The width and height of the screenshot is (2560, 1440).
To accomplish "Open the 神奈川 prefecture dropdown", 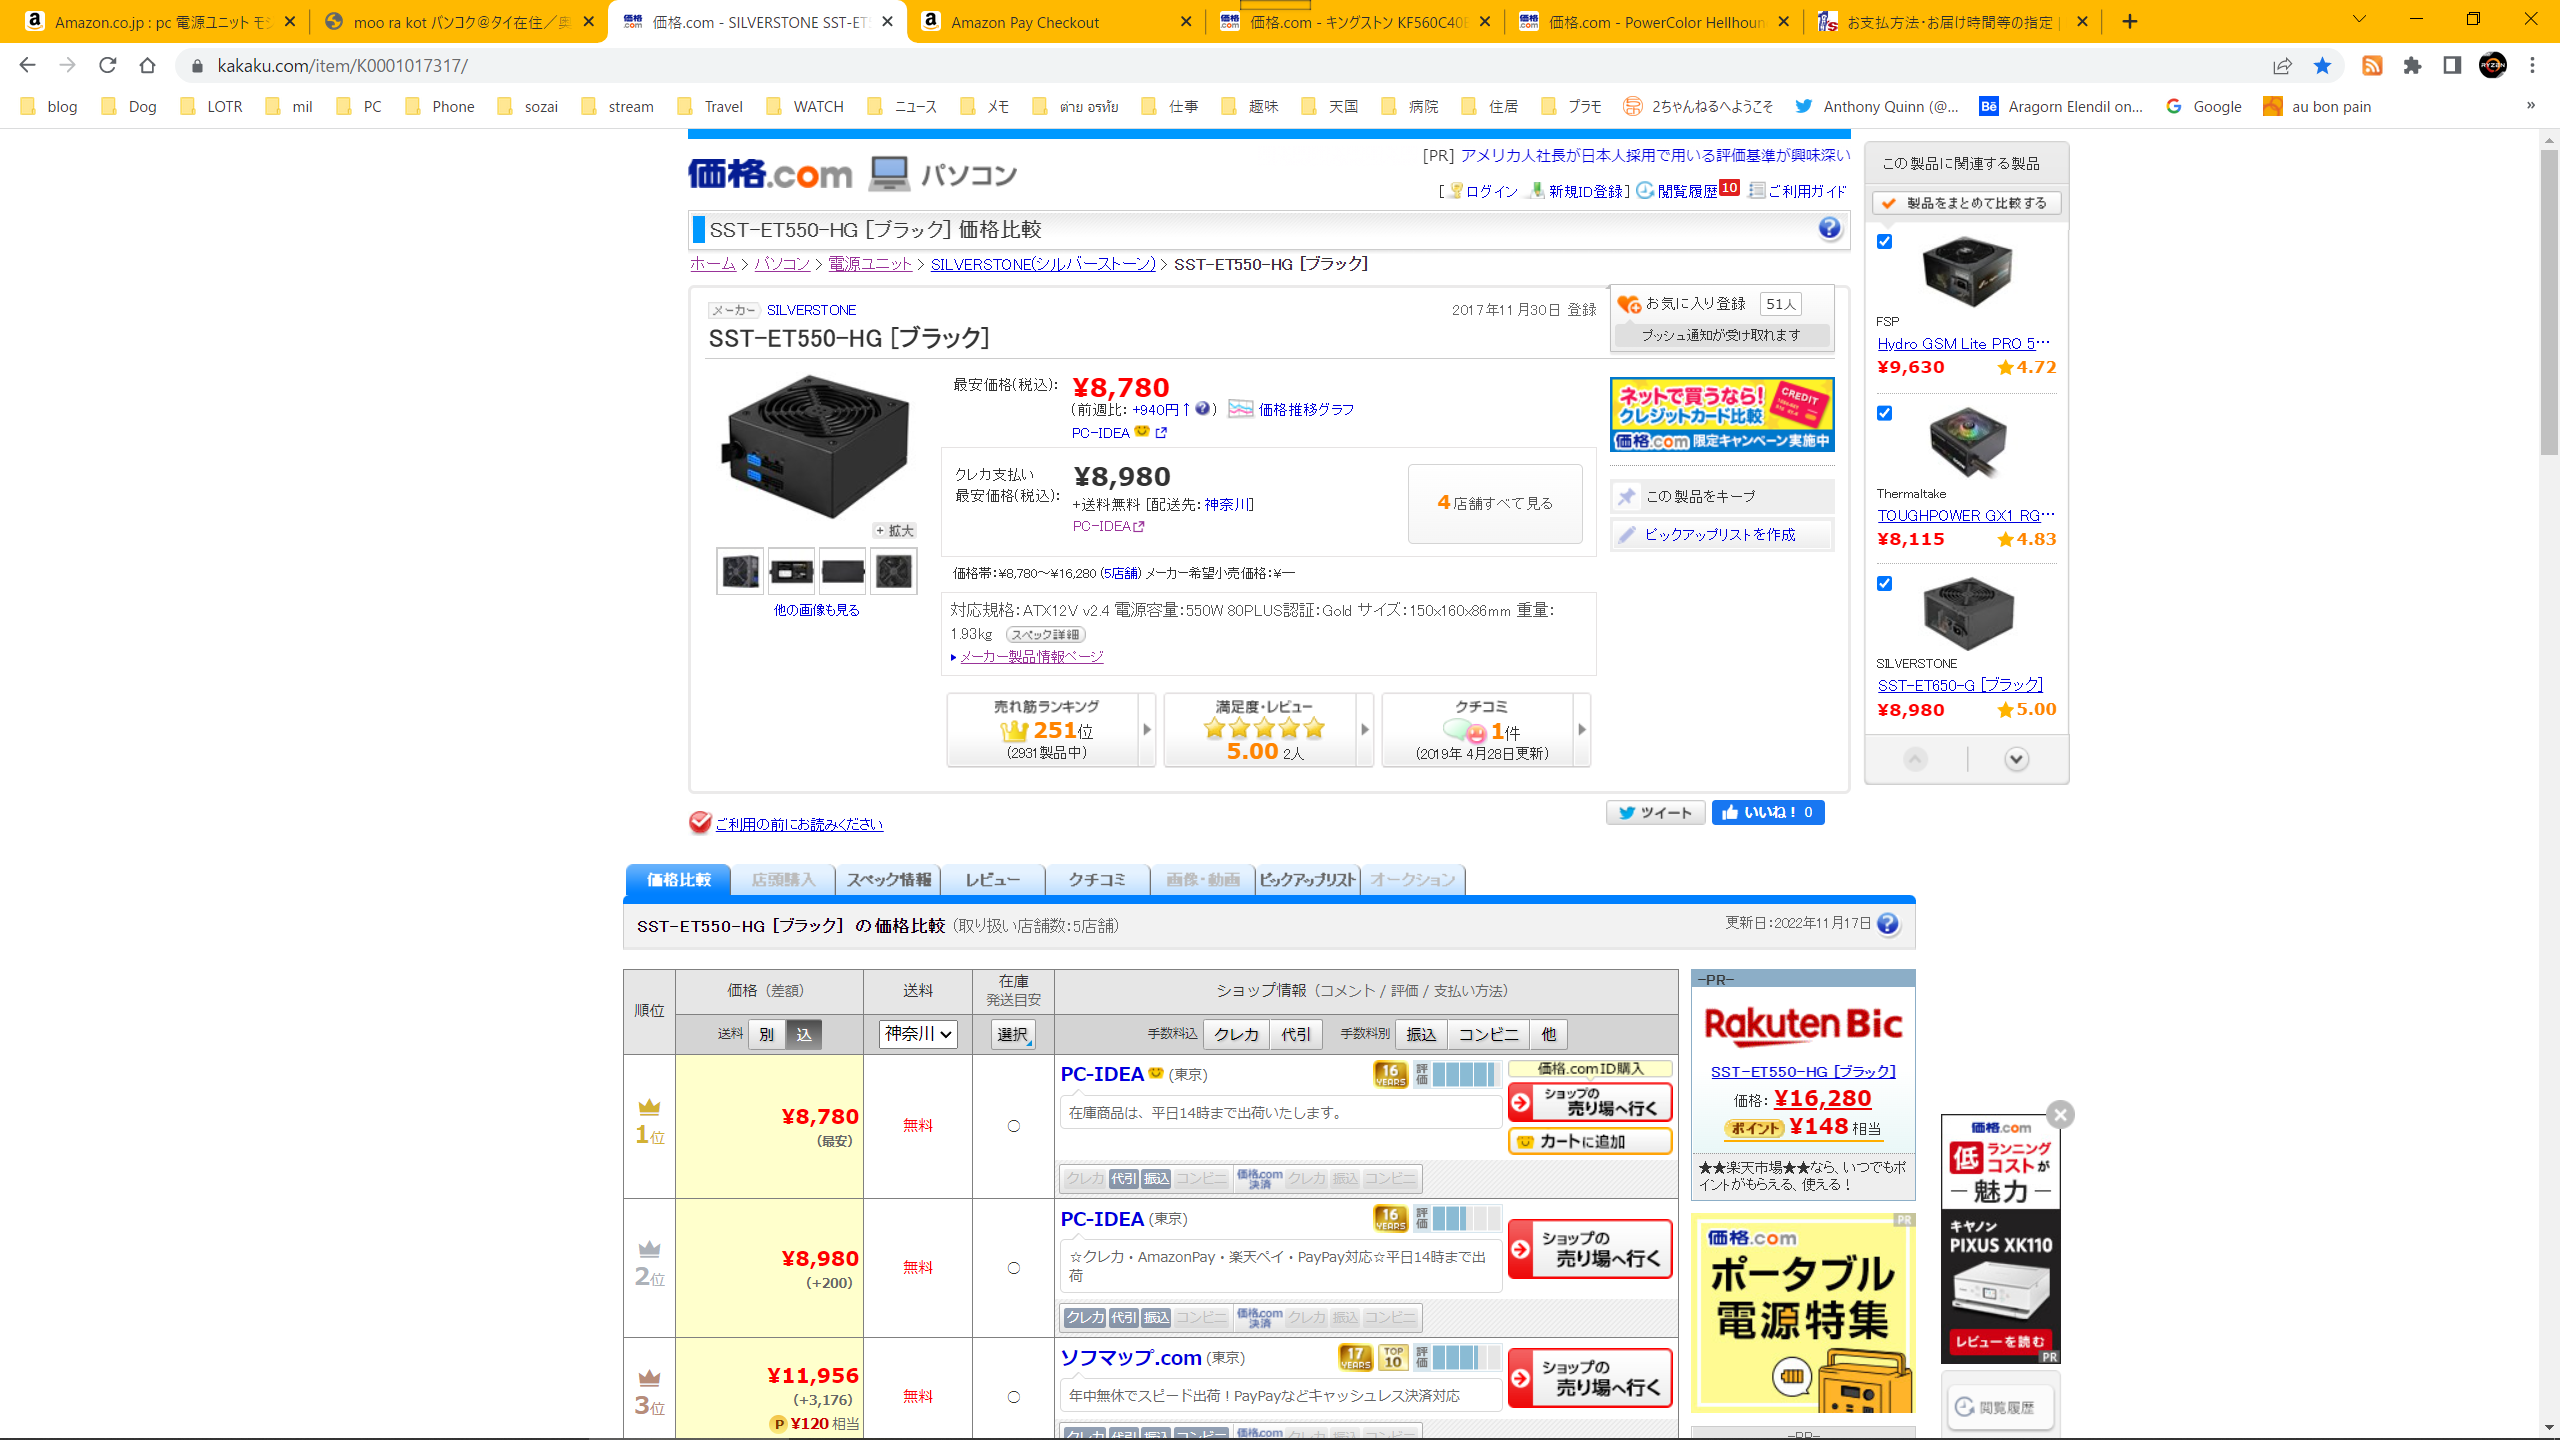I will pyautogui.click(x=918, y=1034).
